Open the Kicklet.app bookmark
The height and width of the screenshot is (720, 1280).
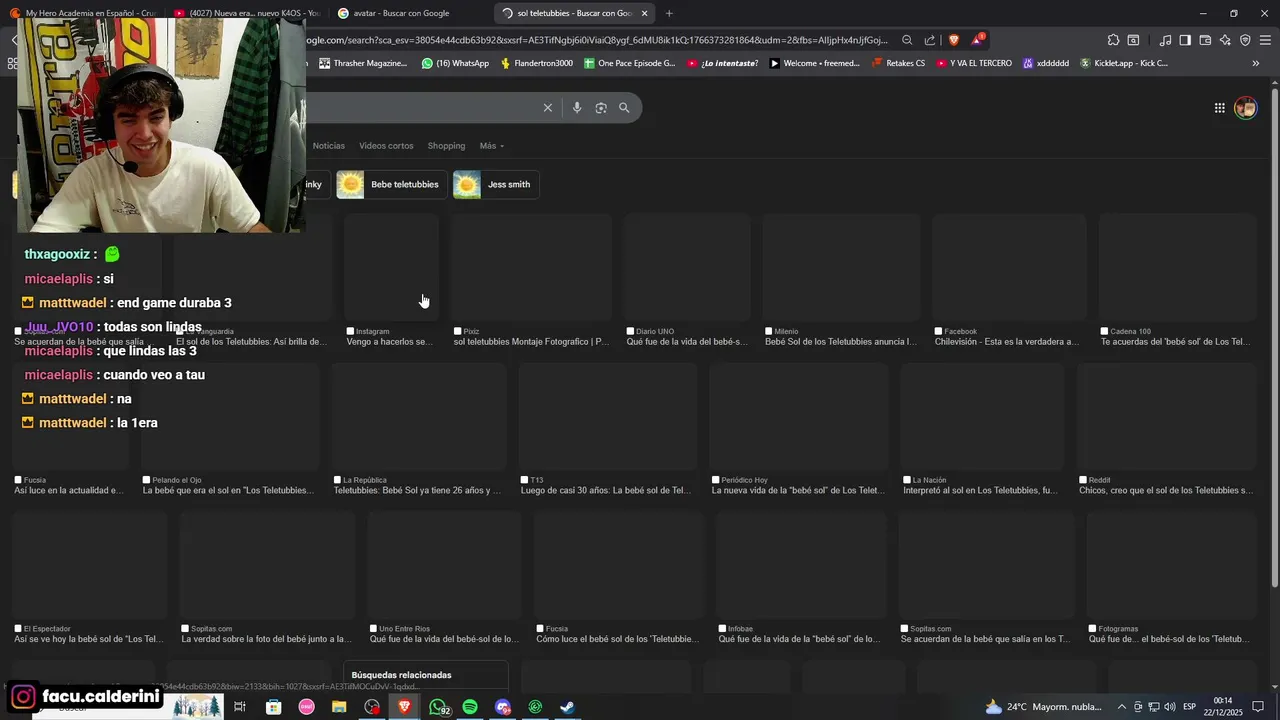coord(1124,63)
